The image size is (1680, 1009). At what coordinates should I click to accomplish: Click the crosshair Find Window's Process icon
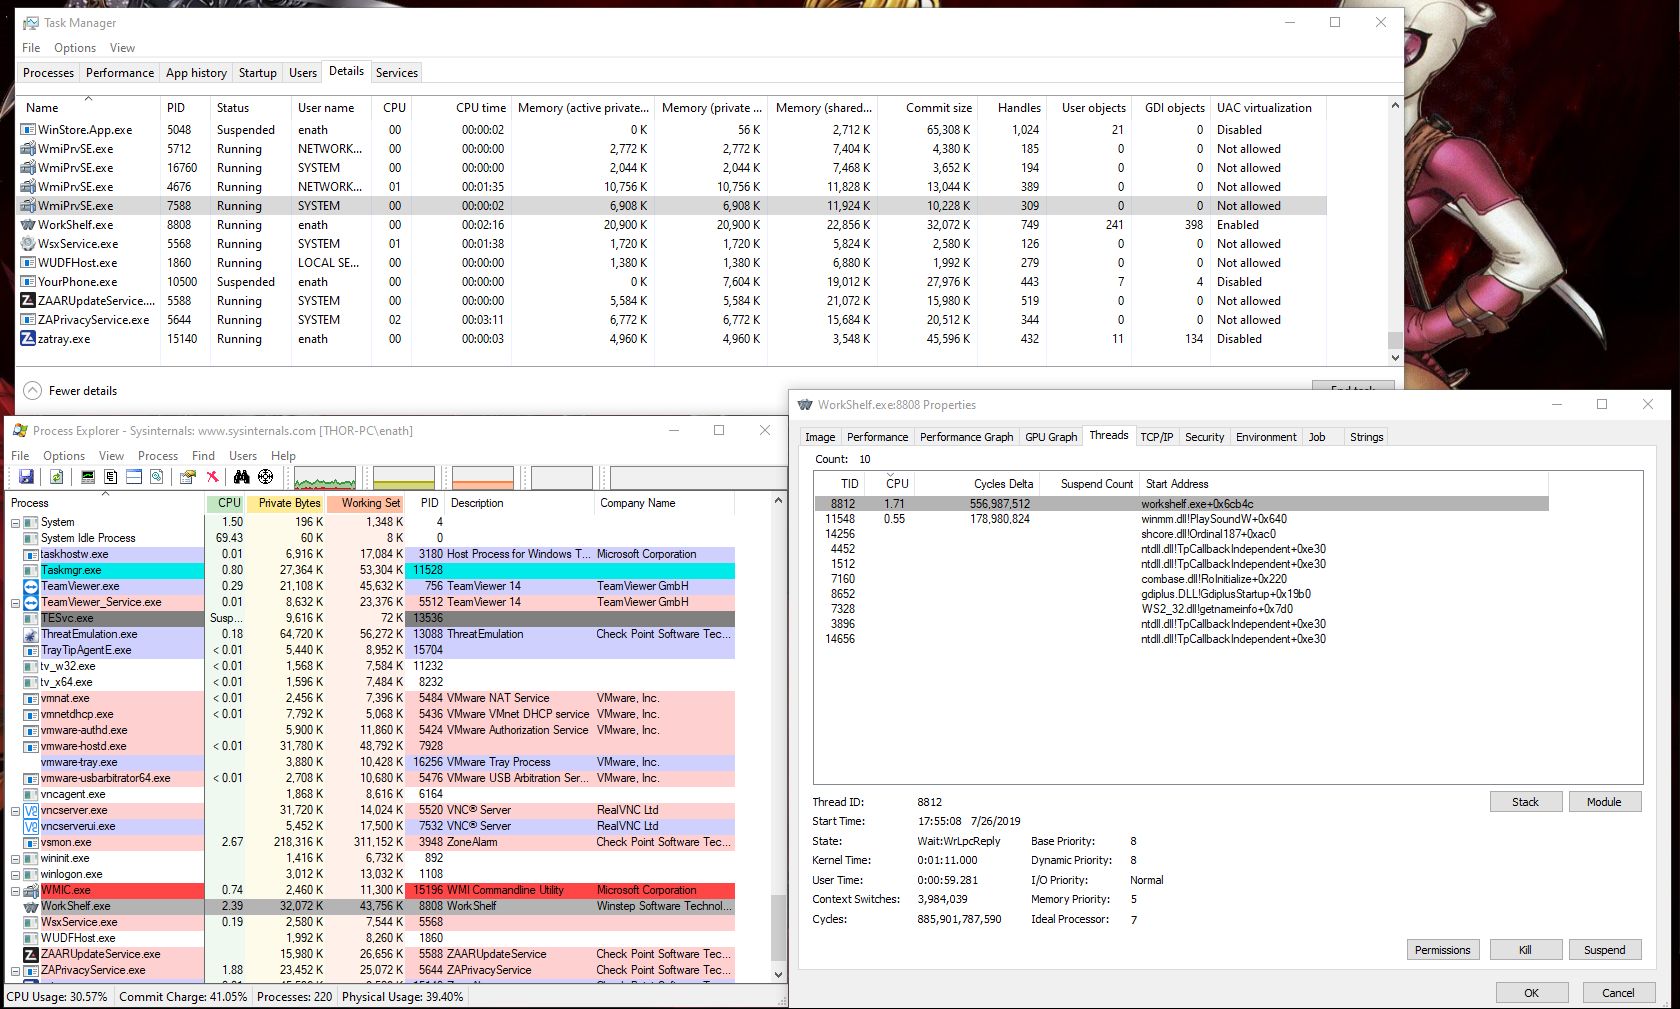point(265,477)
